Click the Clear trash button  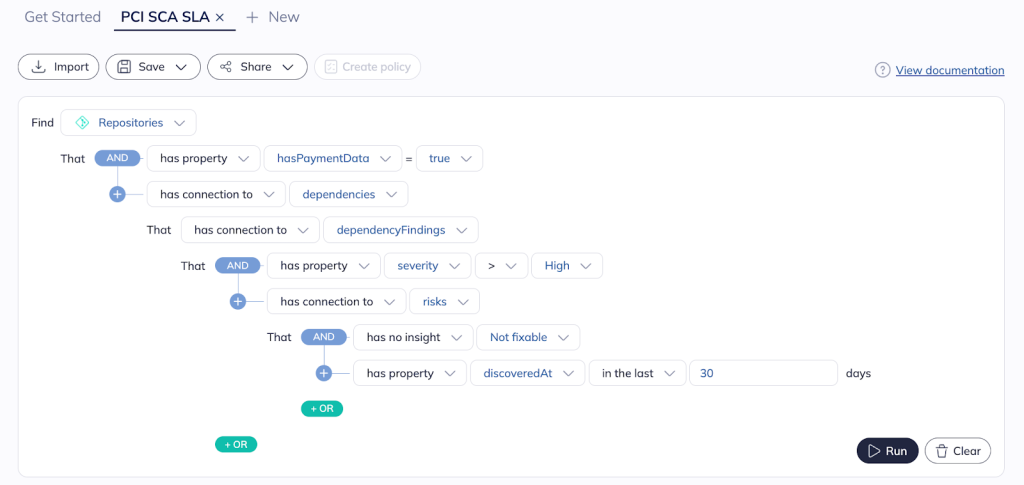coord(957,451)
